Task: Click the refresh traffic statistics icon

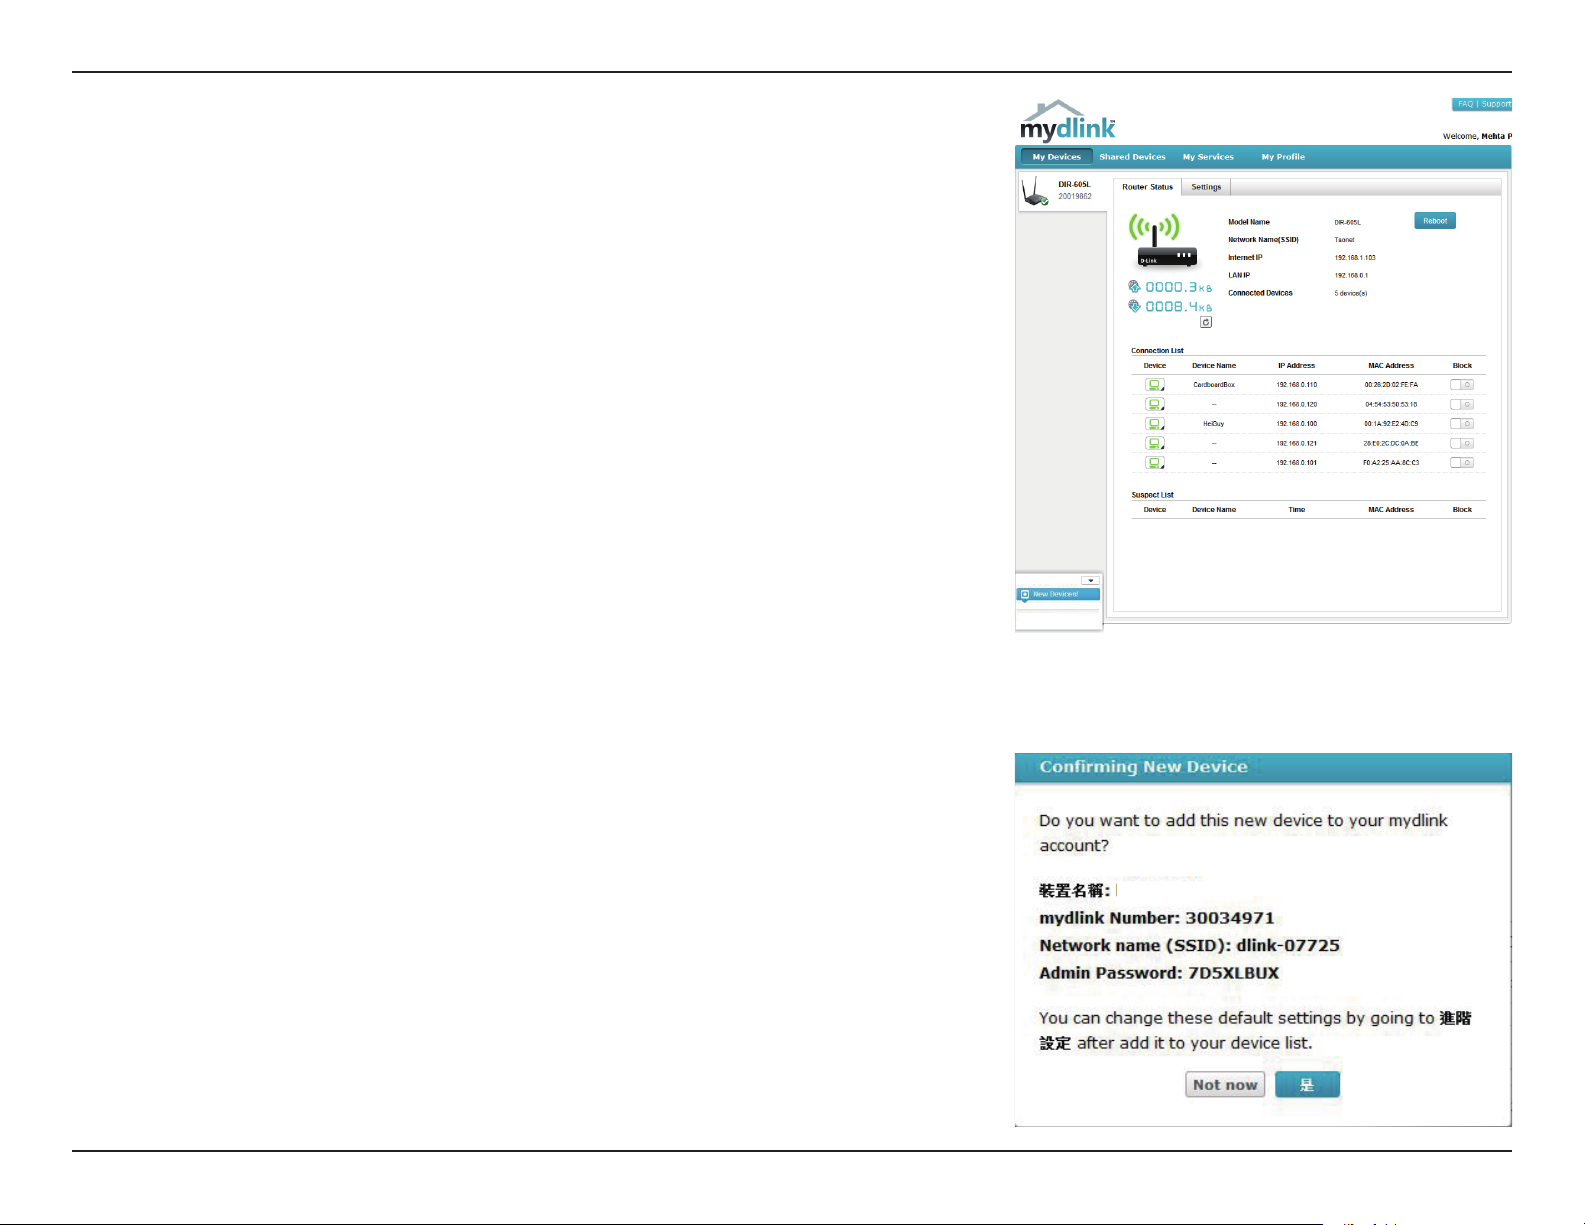Action: [x=1206, y=322]
